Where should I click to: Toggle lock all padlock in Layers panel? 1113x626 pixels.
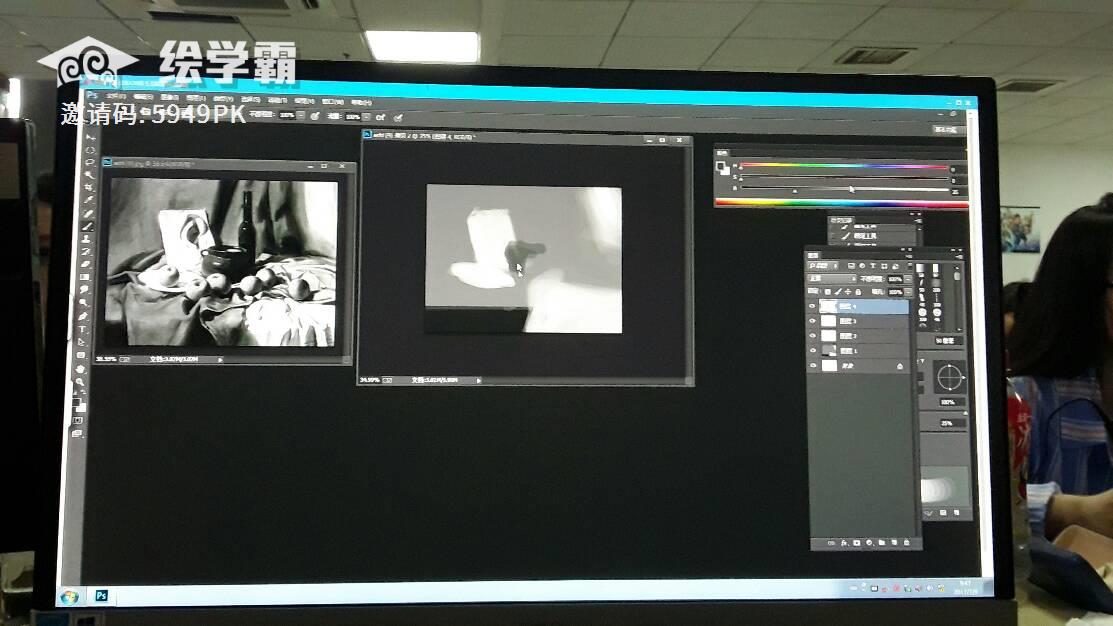click(858, 292)
